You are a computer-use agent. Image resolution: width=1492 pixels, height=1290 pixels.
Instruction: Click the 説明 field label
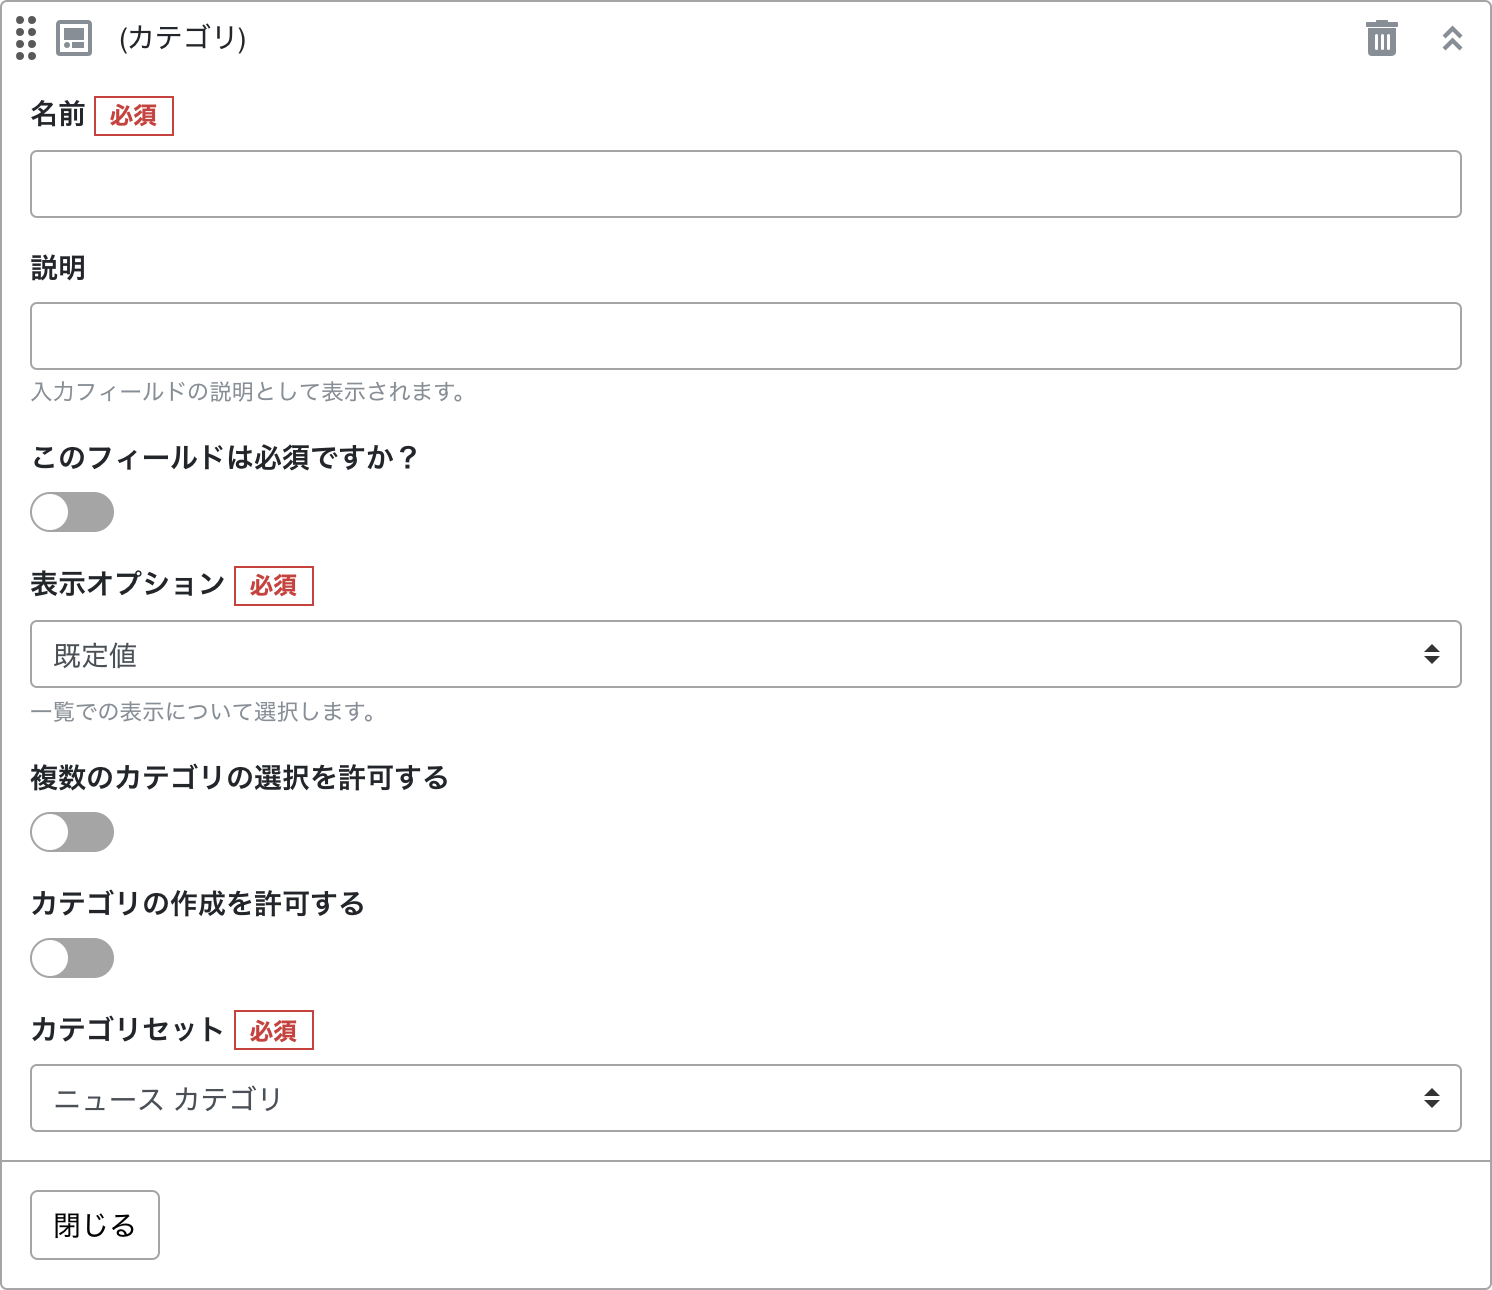pyautogui.click(x=58, y=268)
